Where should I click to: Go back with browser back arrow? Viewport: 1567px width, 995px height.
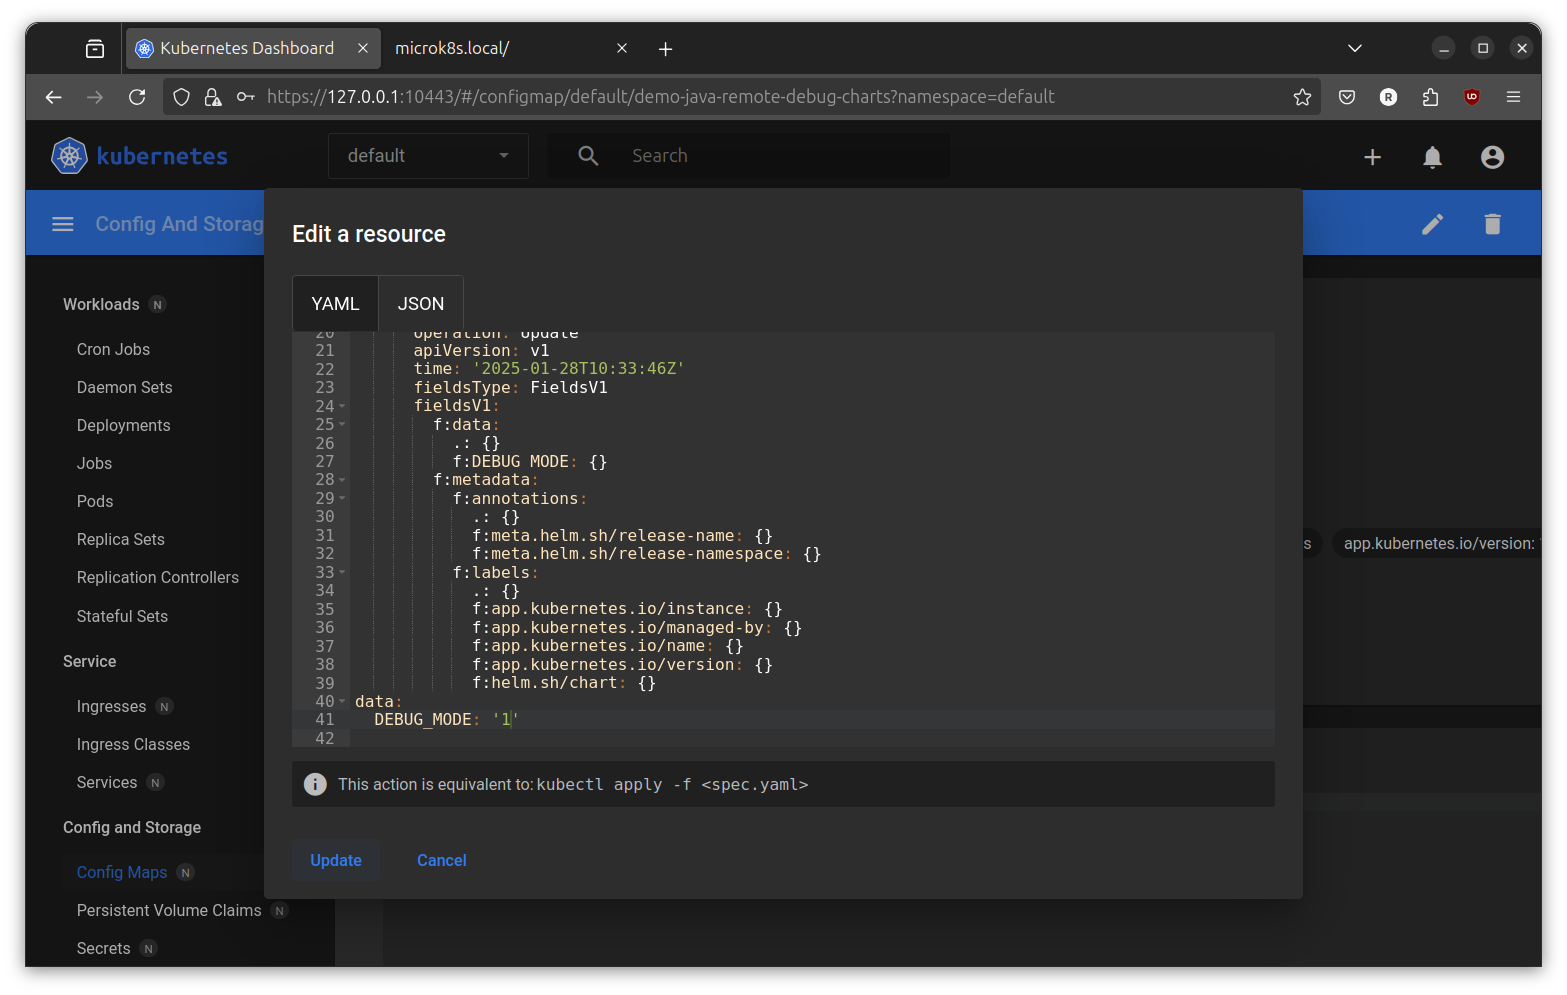(54, 97)
